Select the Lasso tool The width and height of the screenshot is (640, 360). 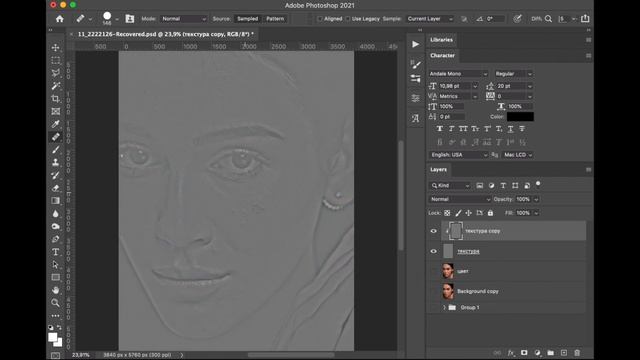click(x=56, y=73)
